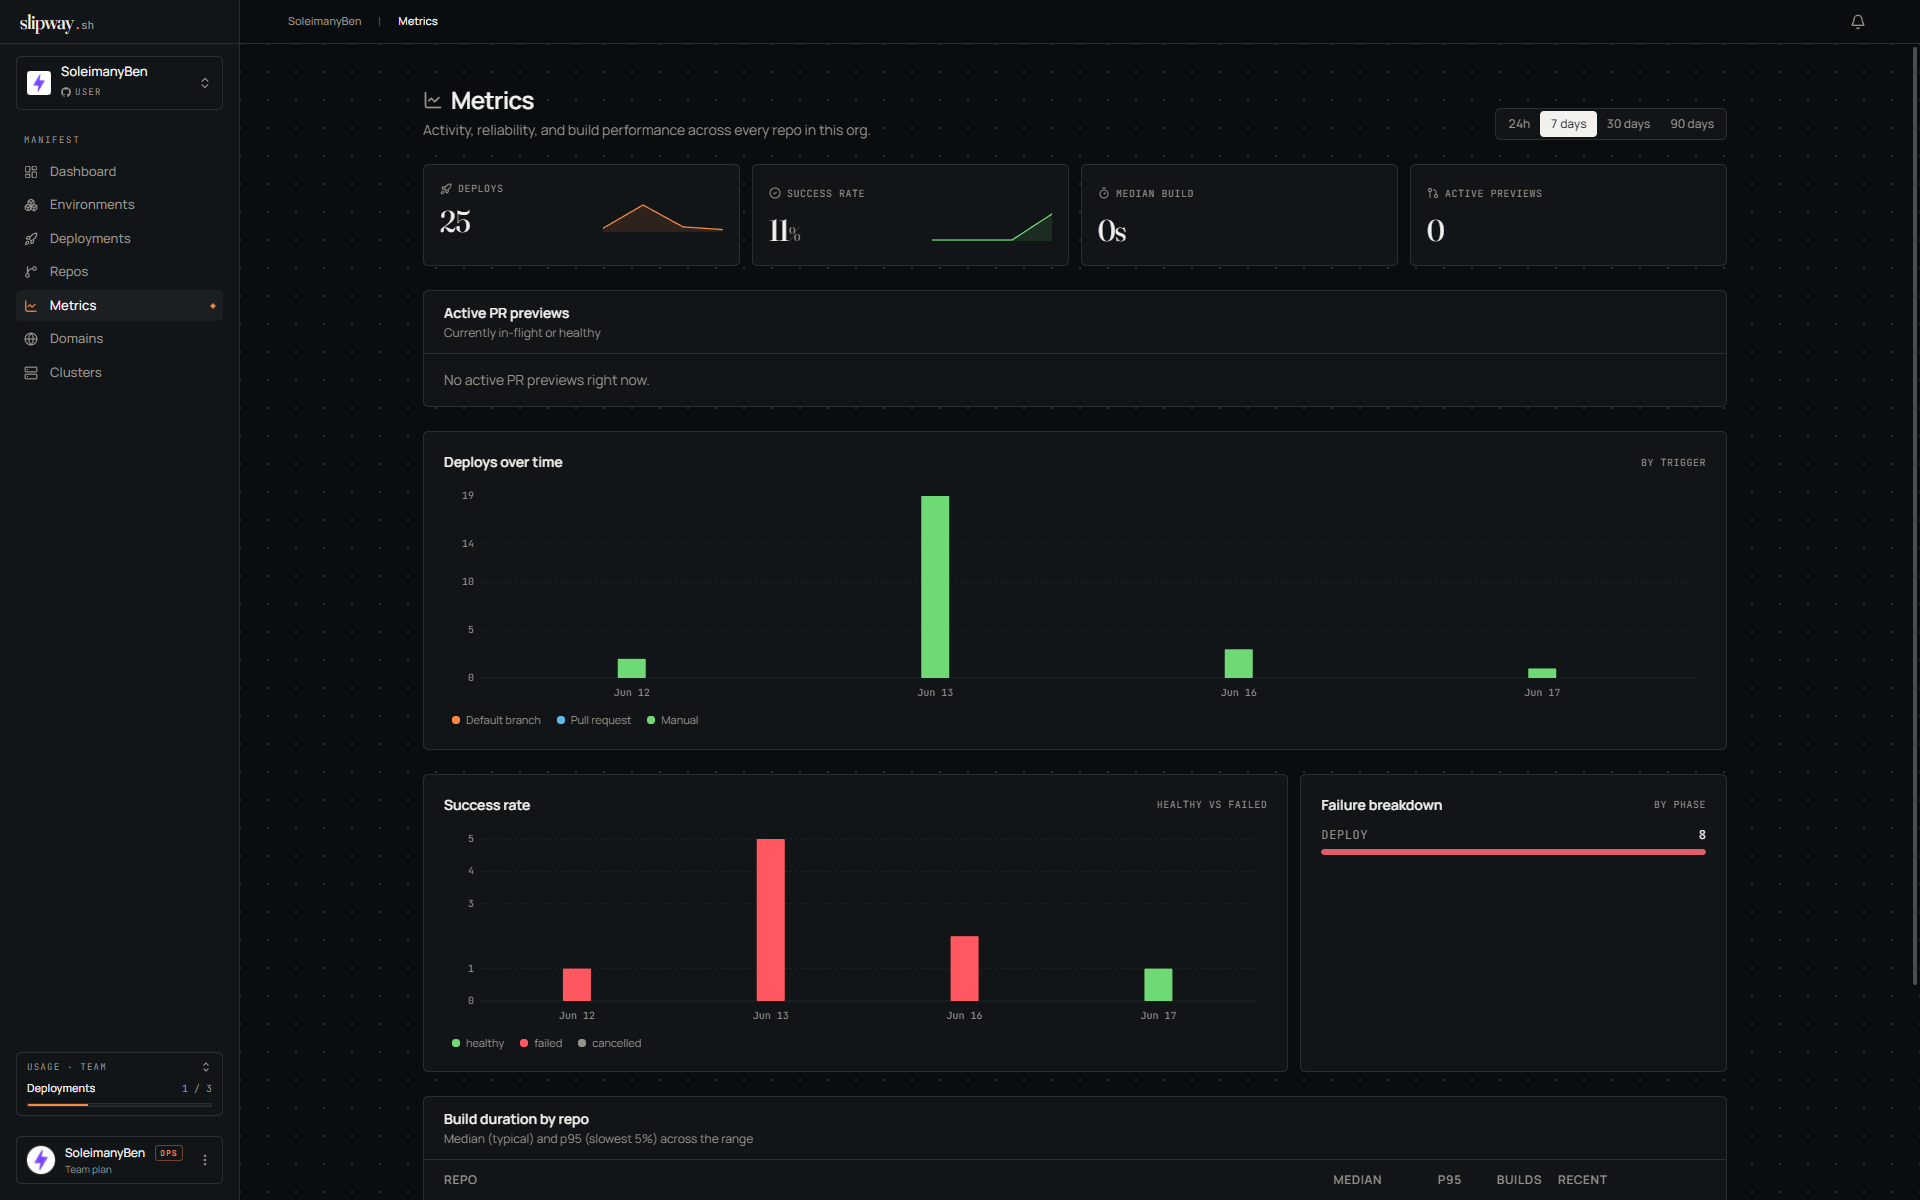
Task: Click the P95 column header
Action: pos(1449,1180)
